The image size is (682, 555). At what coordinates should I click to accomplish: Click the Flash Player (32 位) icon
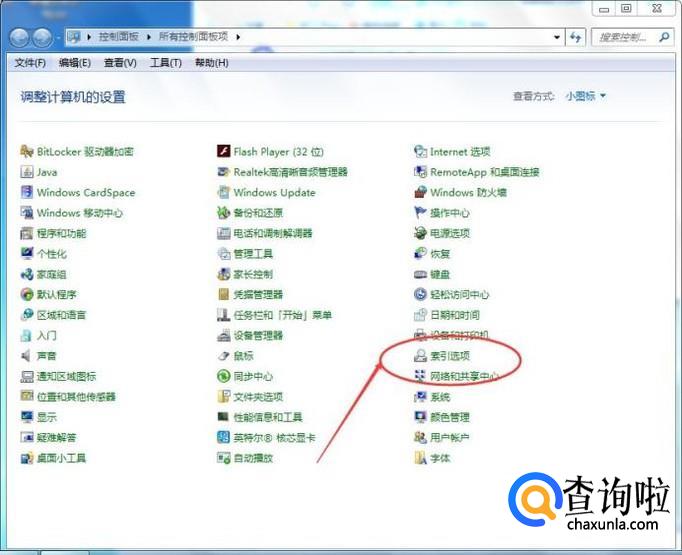coord(224,152)
